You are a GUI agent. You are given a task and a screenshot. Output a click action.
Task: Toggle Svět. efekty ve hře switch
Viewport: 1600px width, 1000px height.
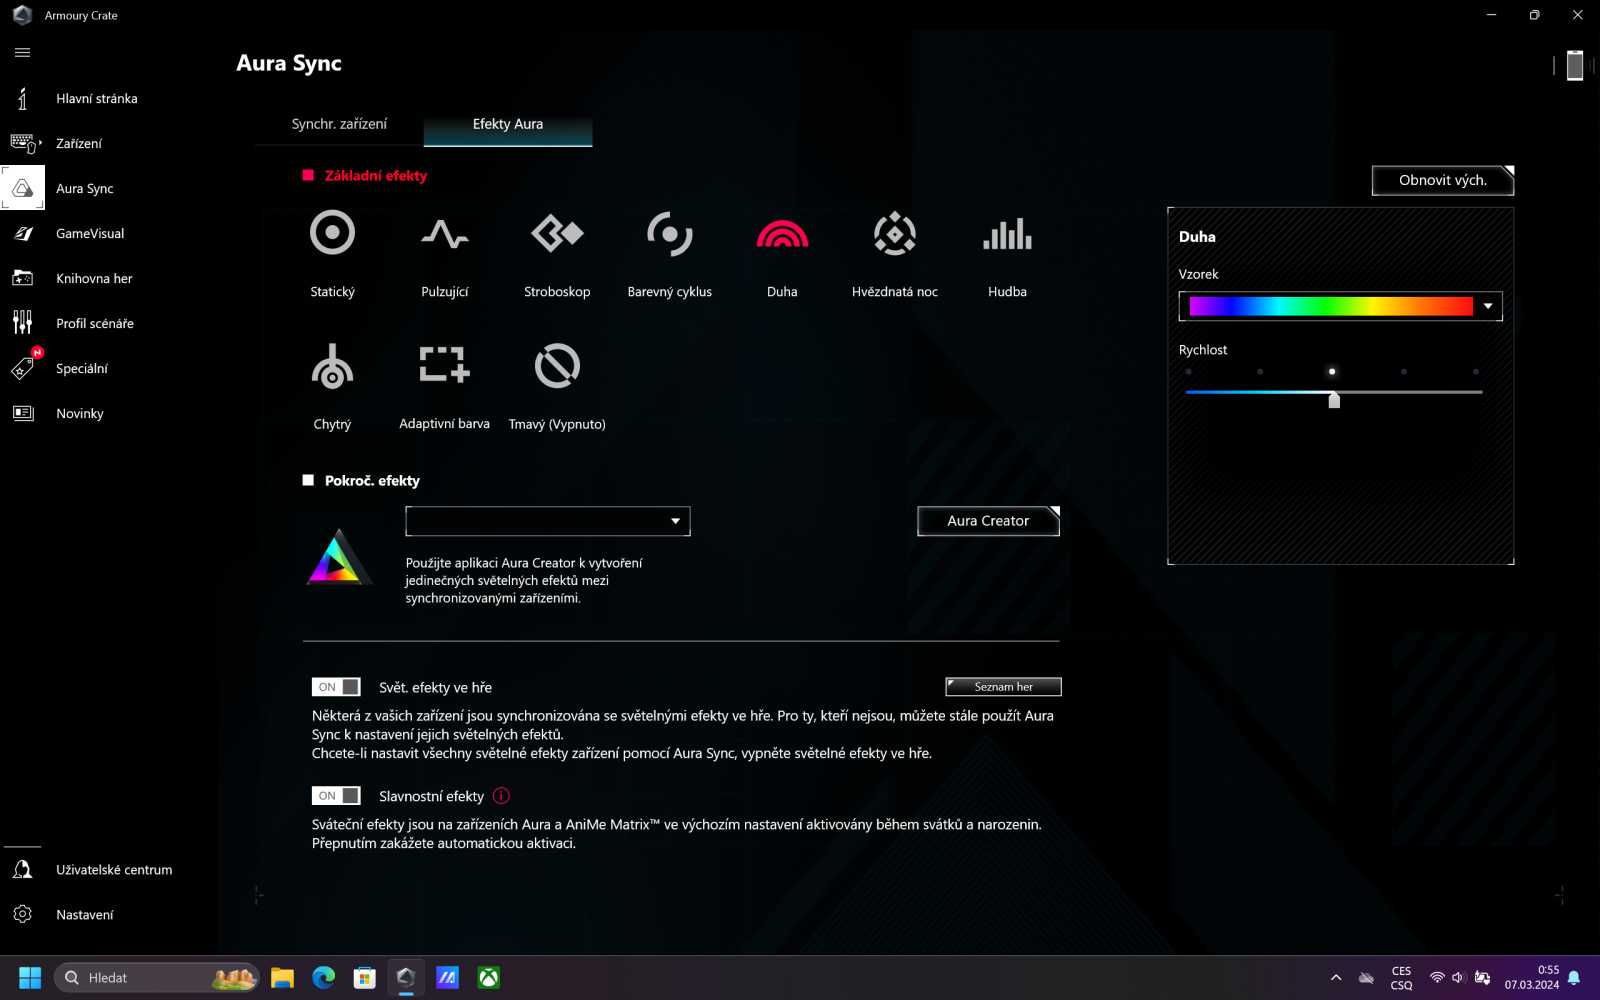point(336,687)
